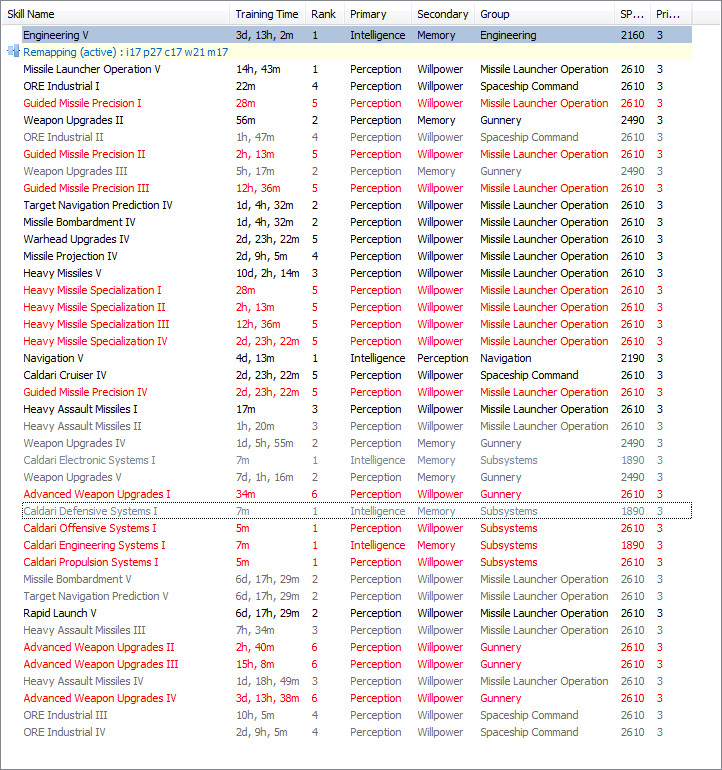
Task: Select the Rapid Launch V row
Action: tap(357, 613)
